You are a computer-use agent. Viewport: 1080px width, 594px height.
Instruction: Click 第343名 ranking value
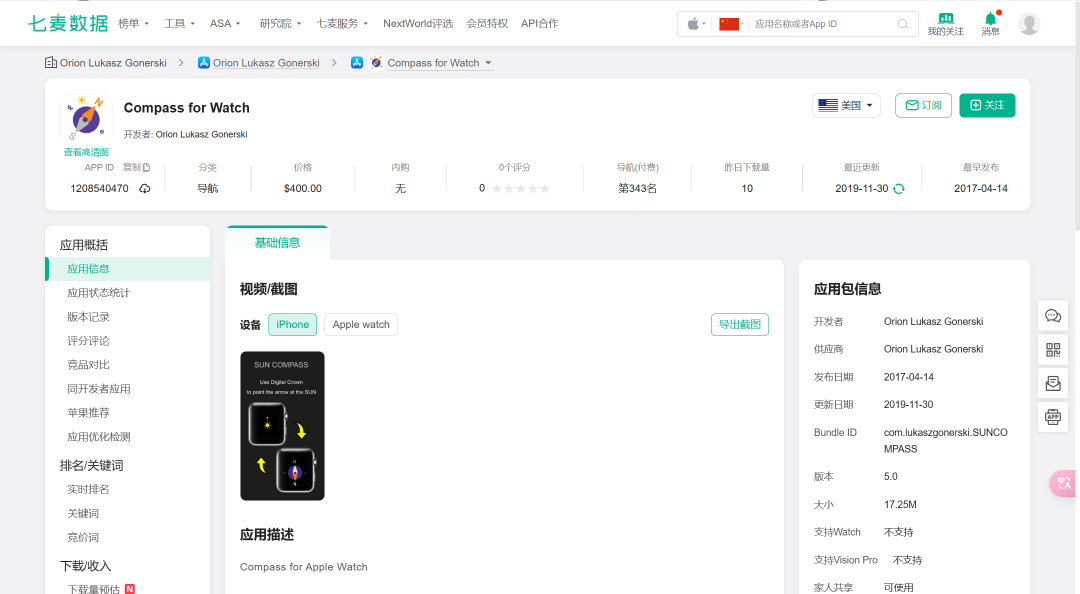pos(637,188)
